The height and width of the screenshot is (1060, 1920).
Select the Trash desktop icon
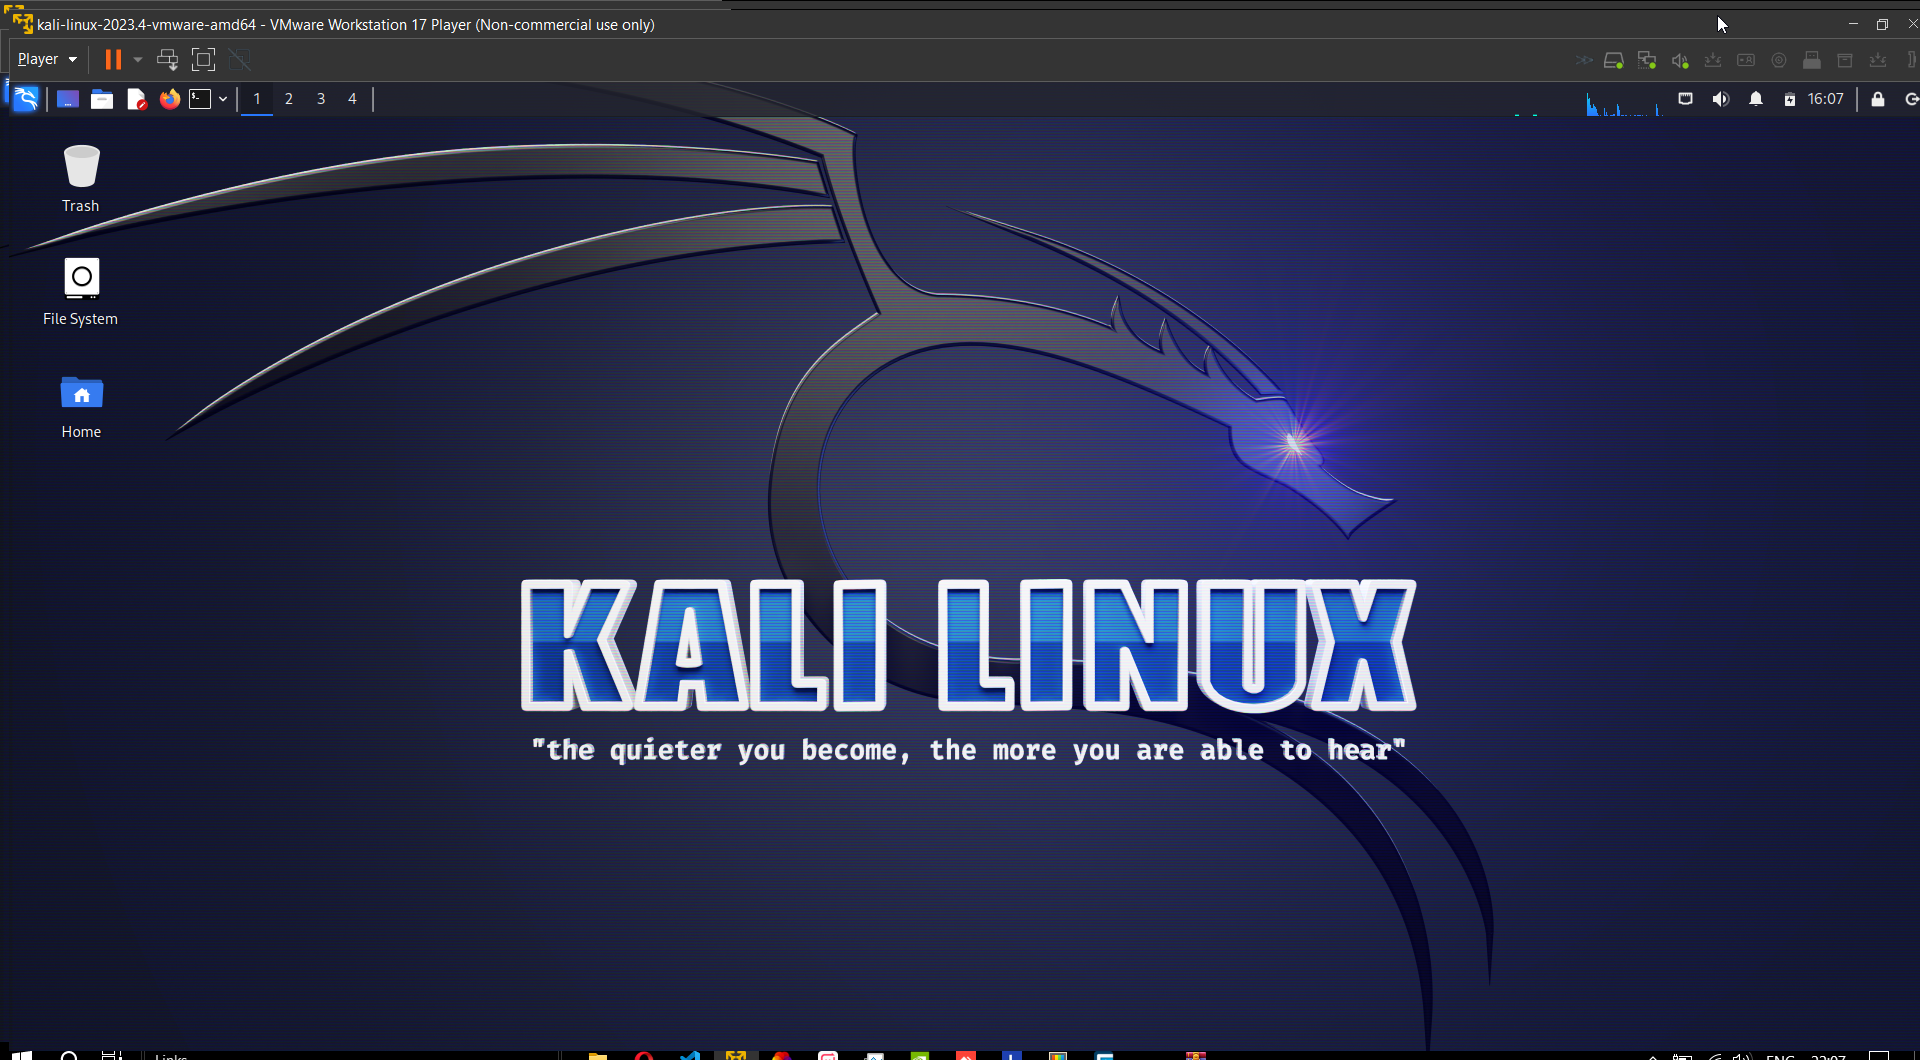[81, 180]
